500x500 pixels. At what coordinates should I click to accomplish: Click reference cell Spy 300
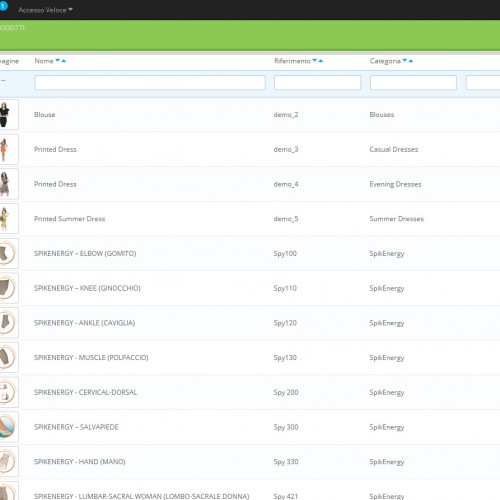point(286,427)
